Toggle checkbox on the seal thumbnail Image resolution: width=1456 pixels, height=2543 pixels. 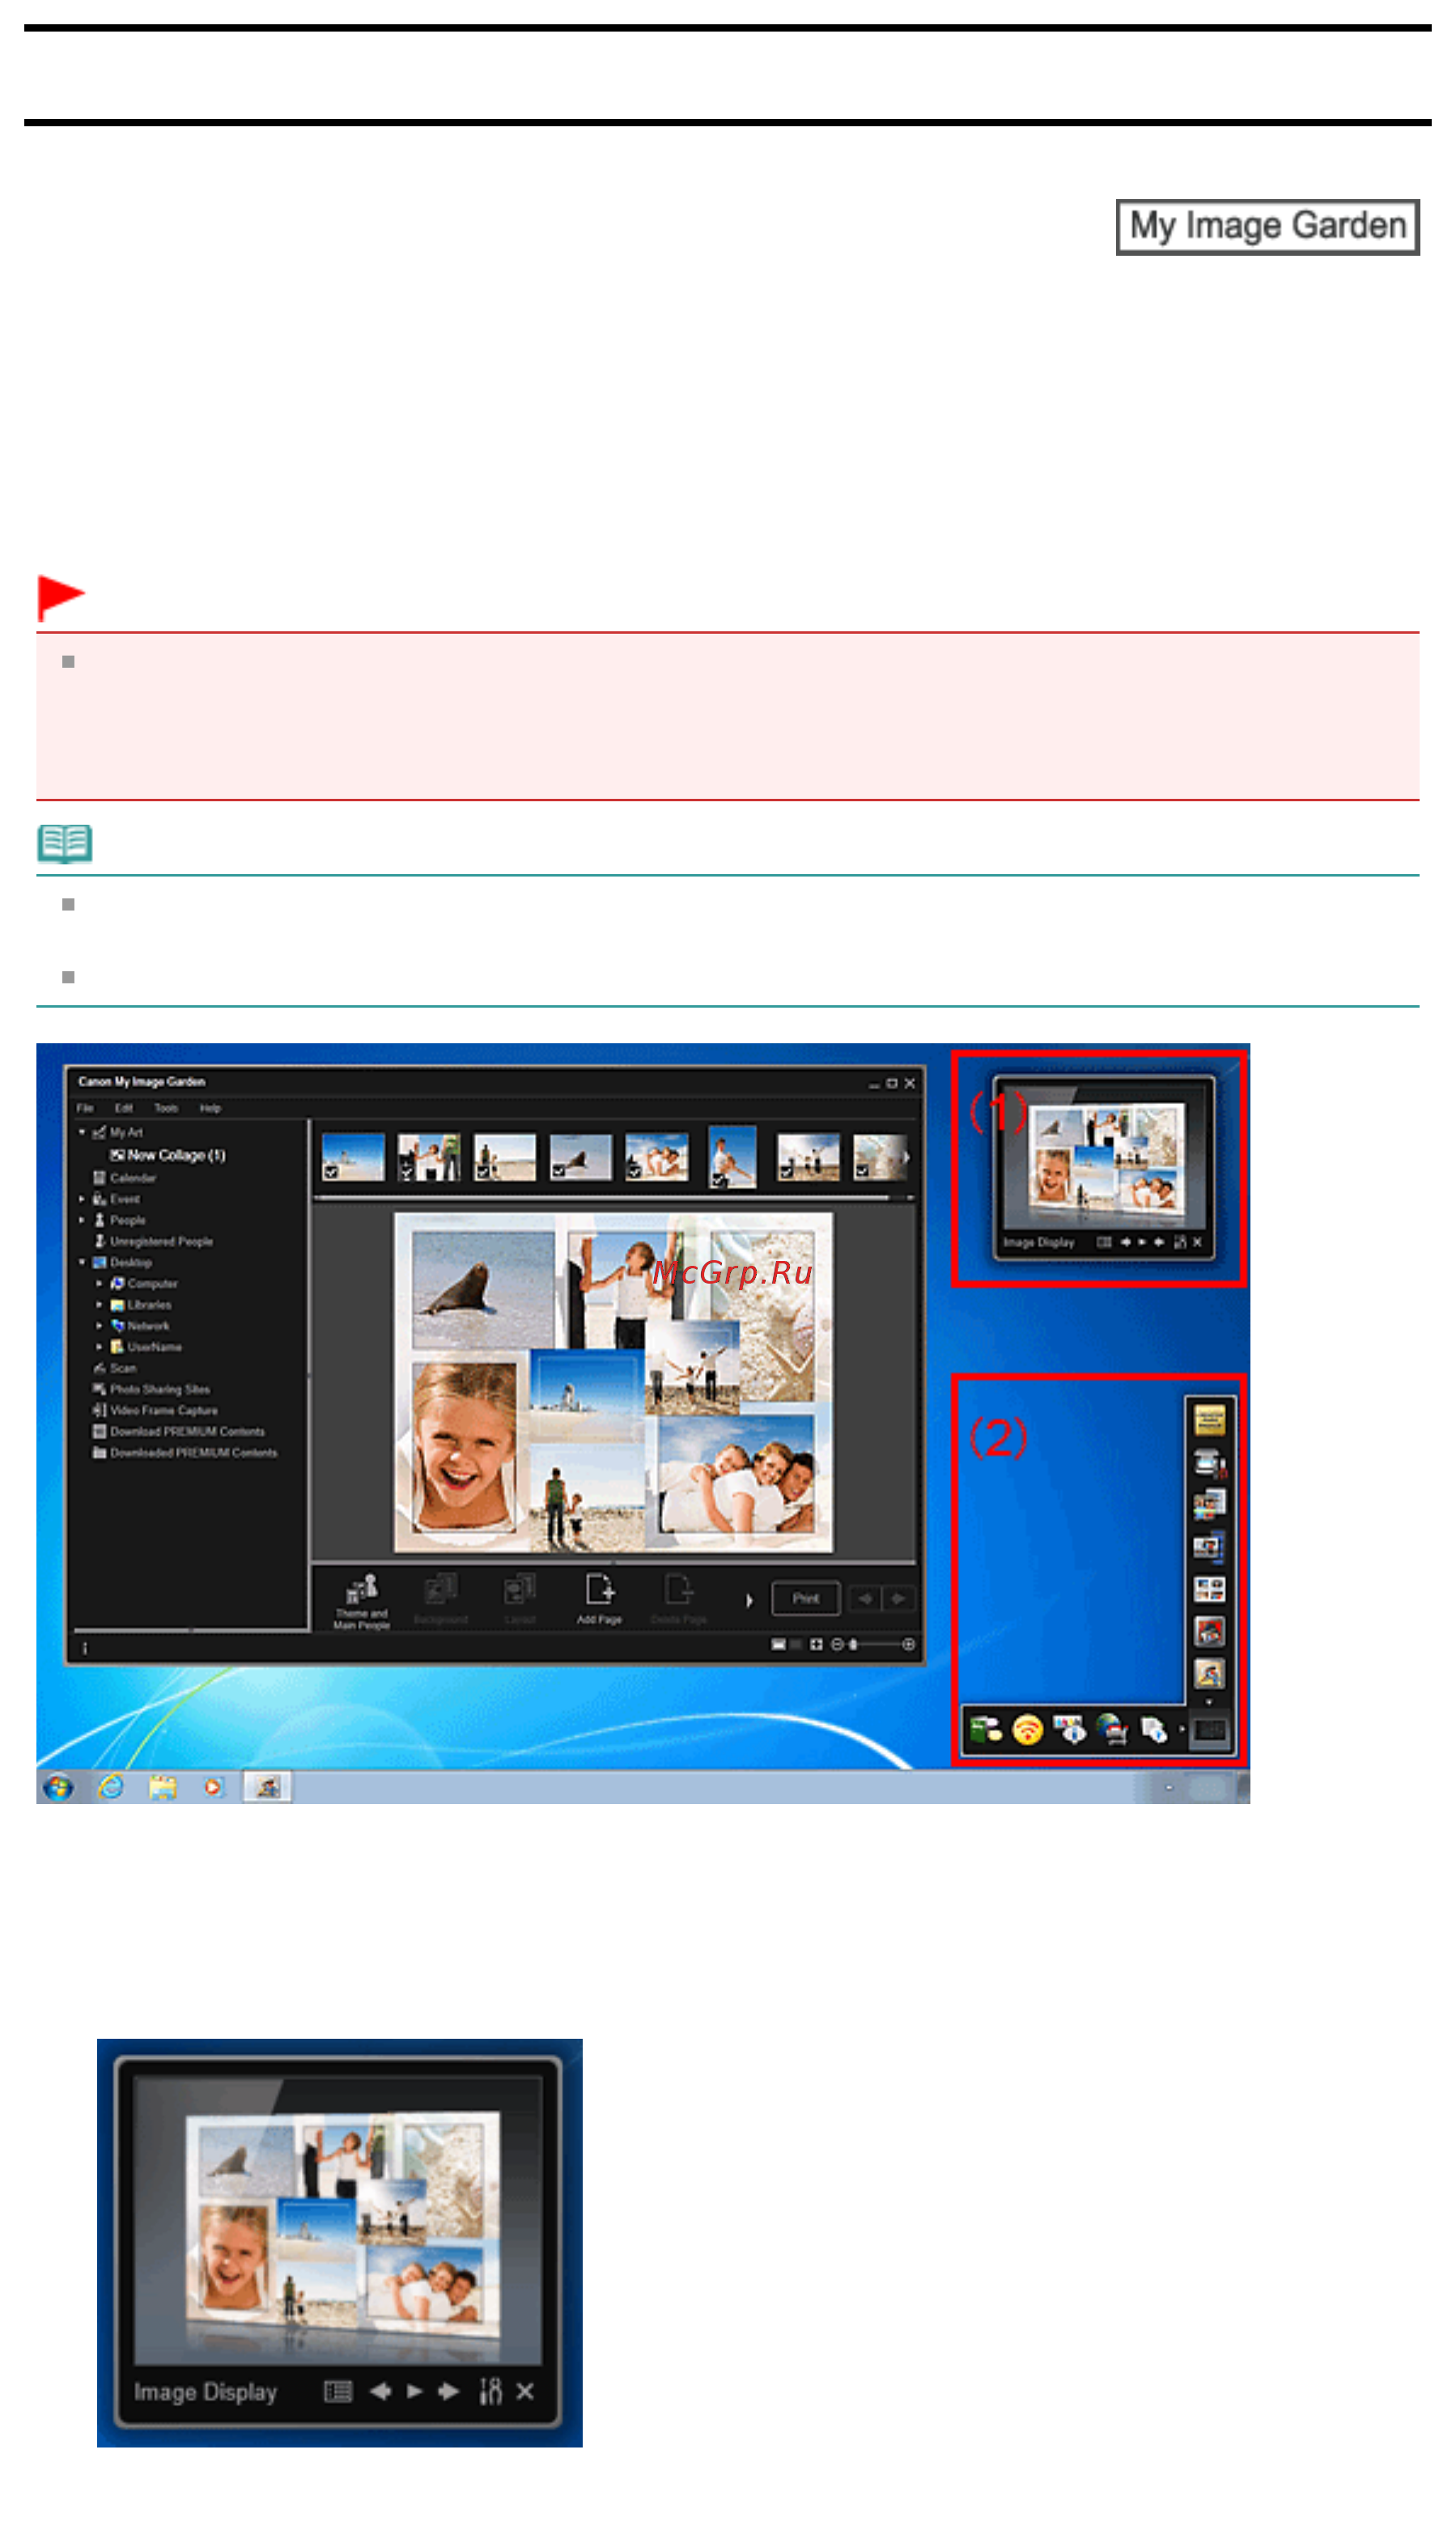558,1172
